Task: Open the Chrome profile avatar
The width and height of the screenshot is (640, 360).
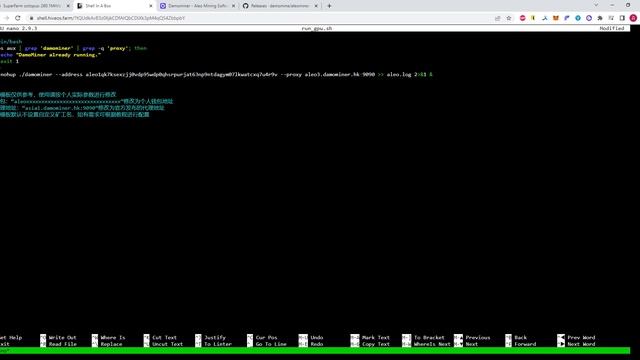Action: (633, 18)
